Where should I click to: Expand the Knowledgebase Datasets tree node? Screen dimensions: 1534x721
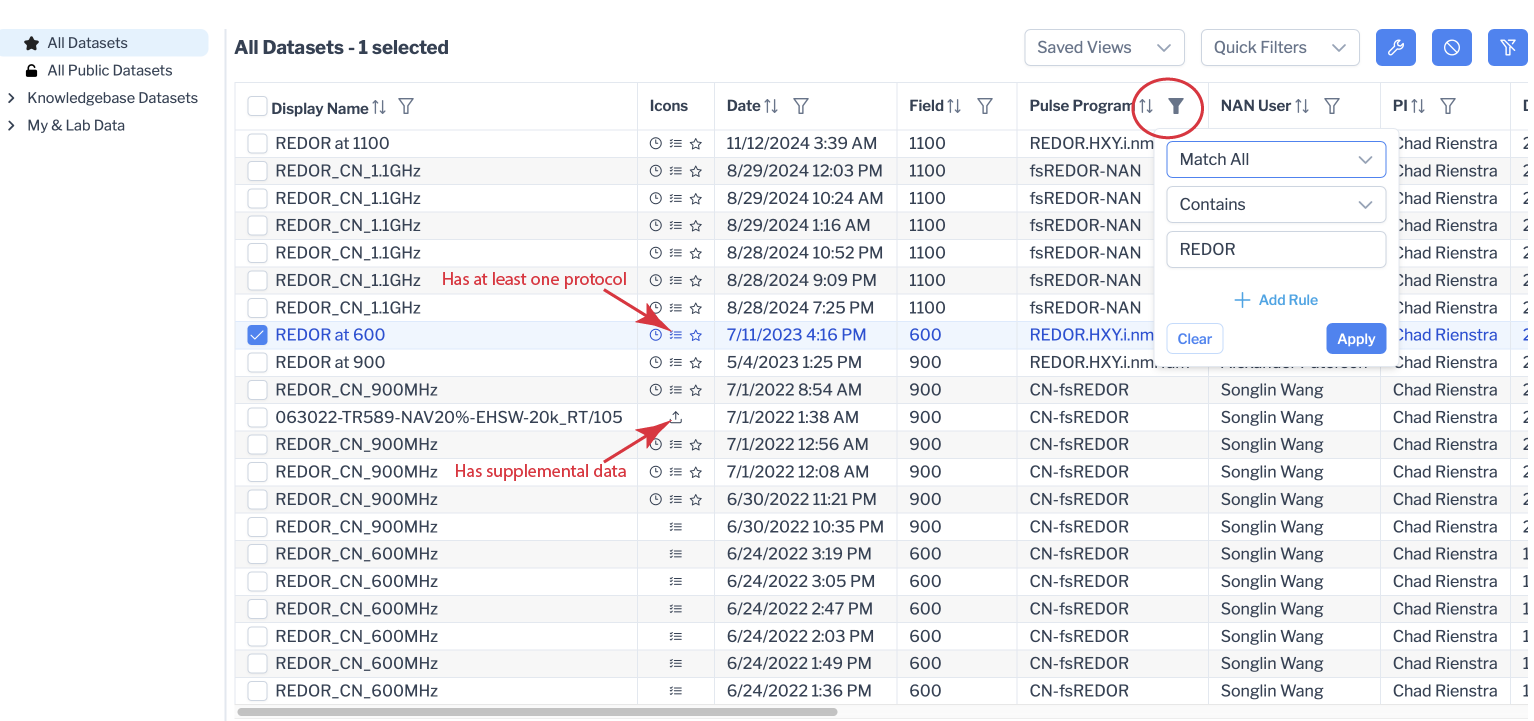click(11, 98)
